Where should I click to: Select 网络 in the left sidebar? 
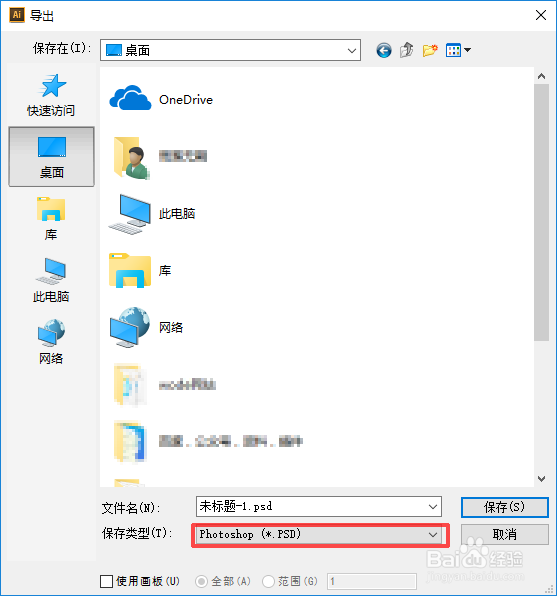pos(51,342)
